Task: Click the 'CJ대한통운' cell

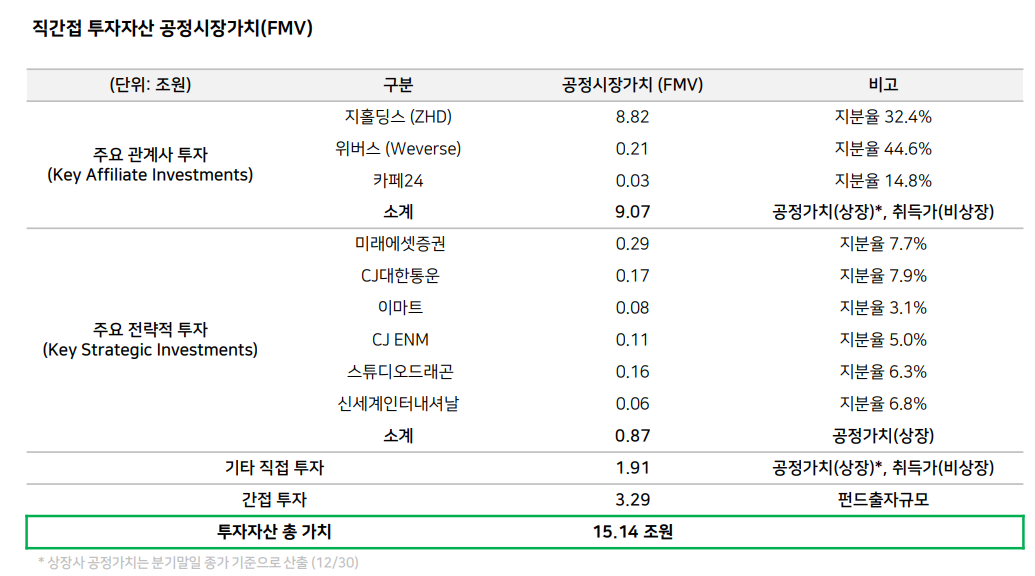Action: tap(400, 276)
